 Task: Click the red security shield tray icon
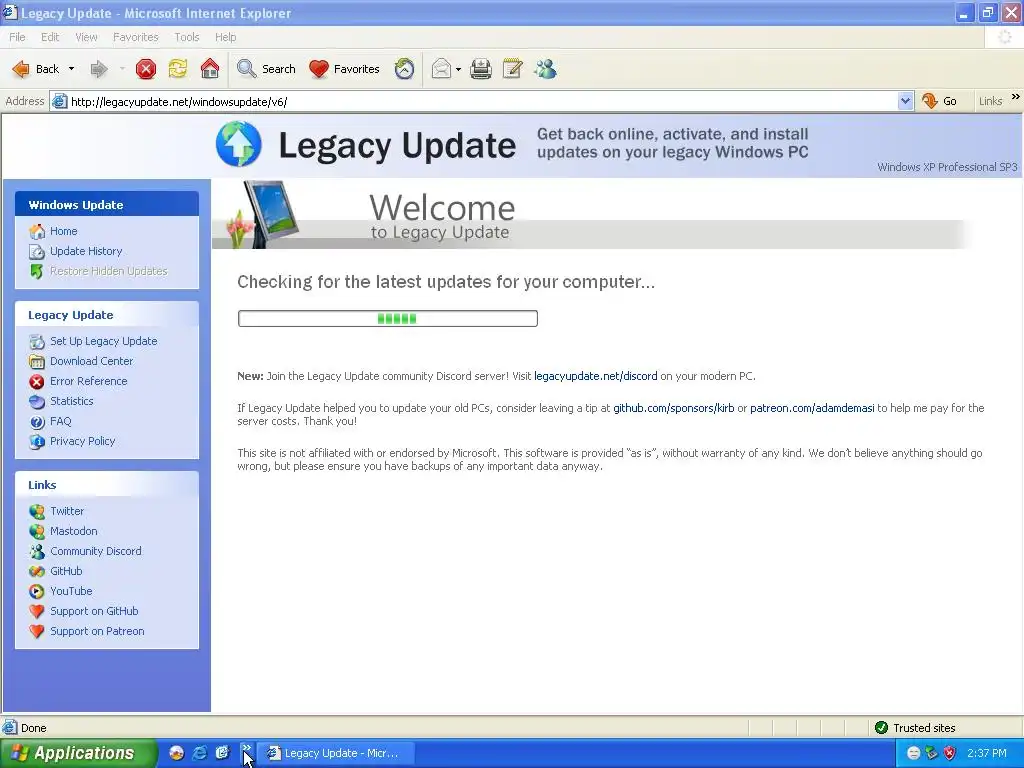click(x=950, y=753)
